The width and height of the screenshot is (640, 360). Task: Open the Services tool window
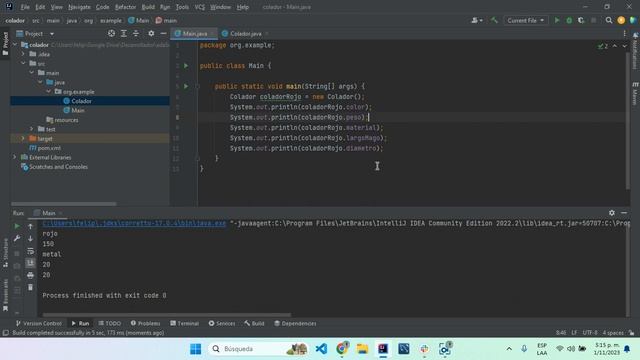tap(222, 323)
